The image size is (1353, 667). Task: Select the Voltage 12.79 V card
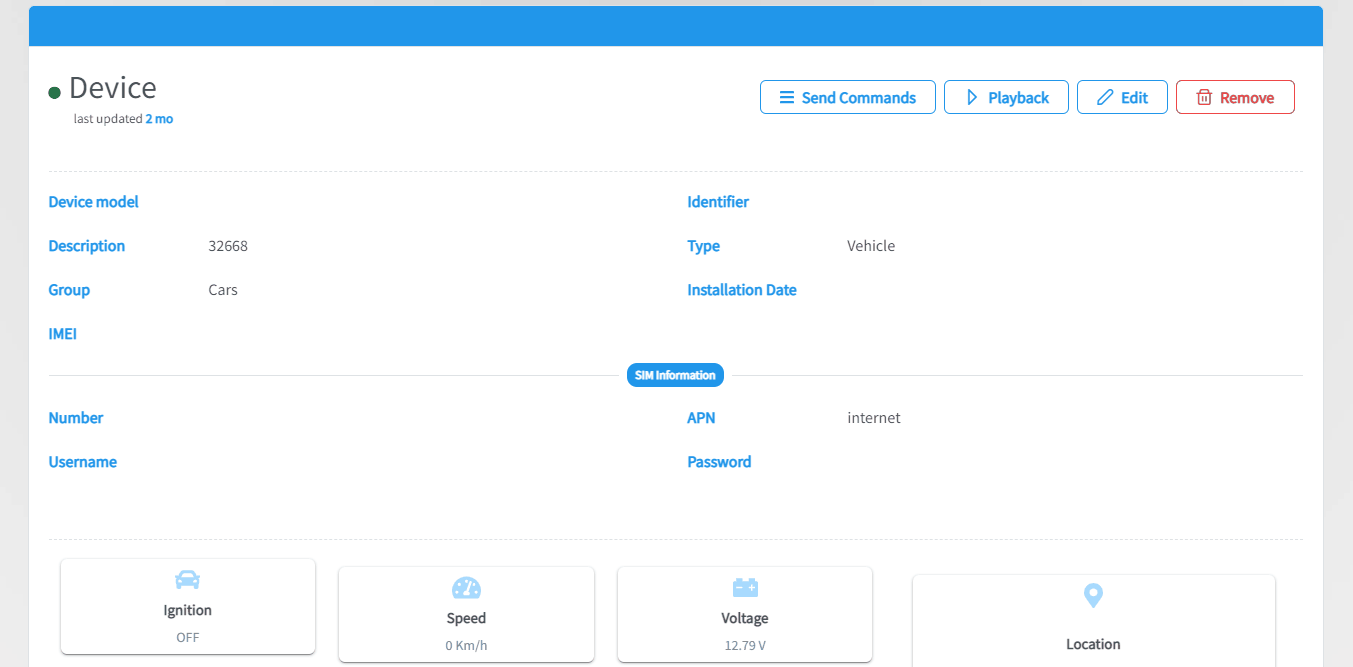click(745, 614)
